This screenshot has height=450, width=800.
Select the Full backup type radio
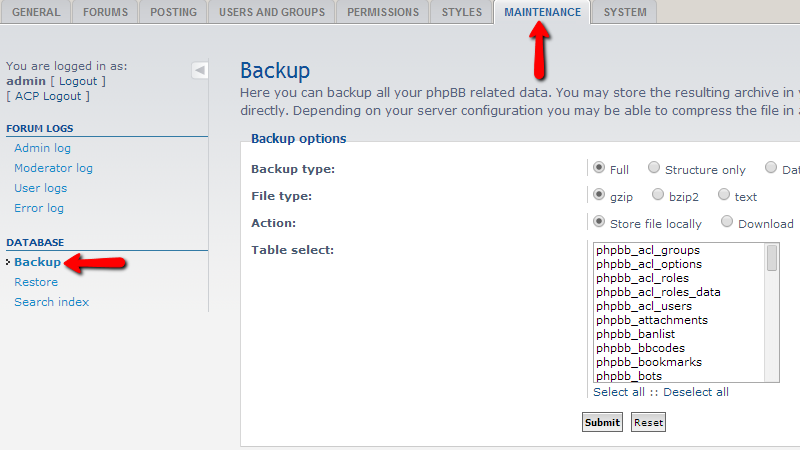click(599, 168)
